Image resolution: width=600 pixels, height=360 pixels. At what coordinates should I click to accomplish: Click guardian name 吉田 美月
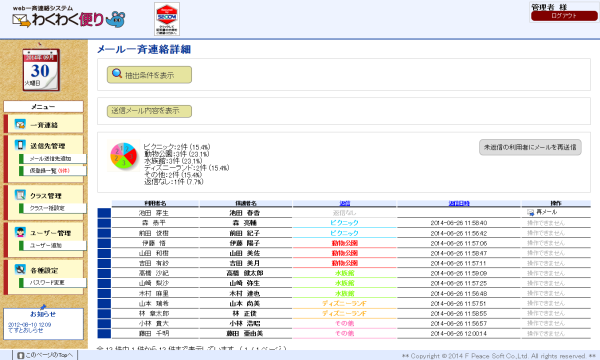tap(245, 263)
